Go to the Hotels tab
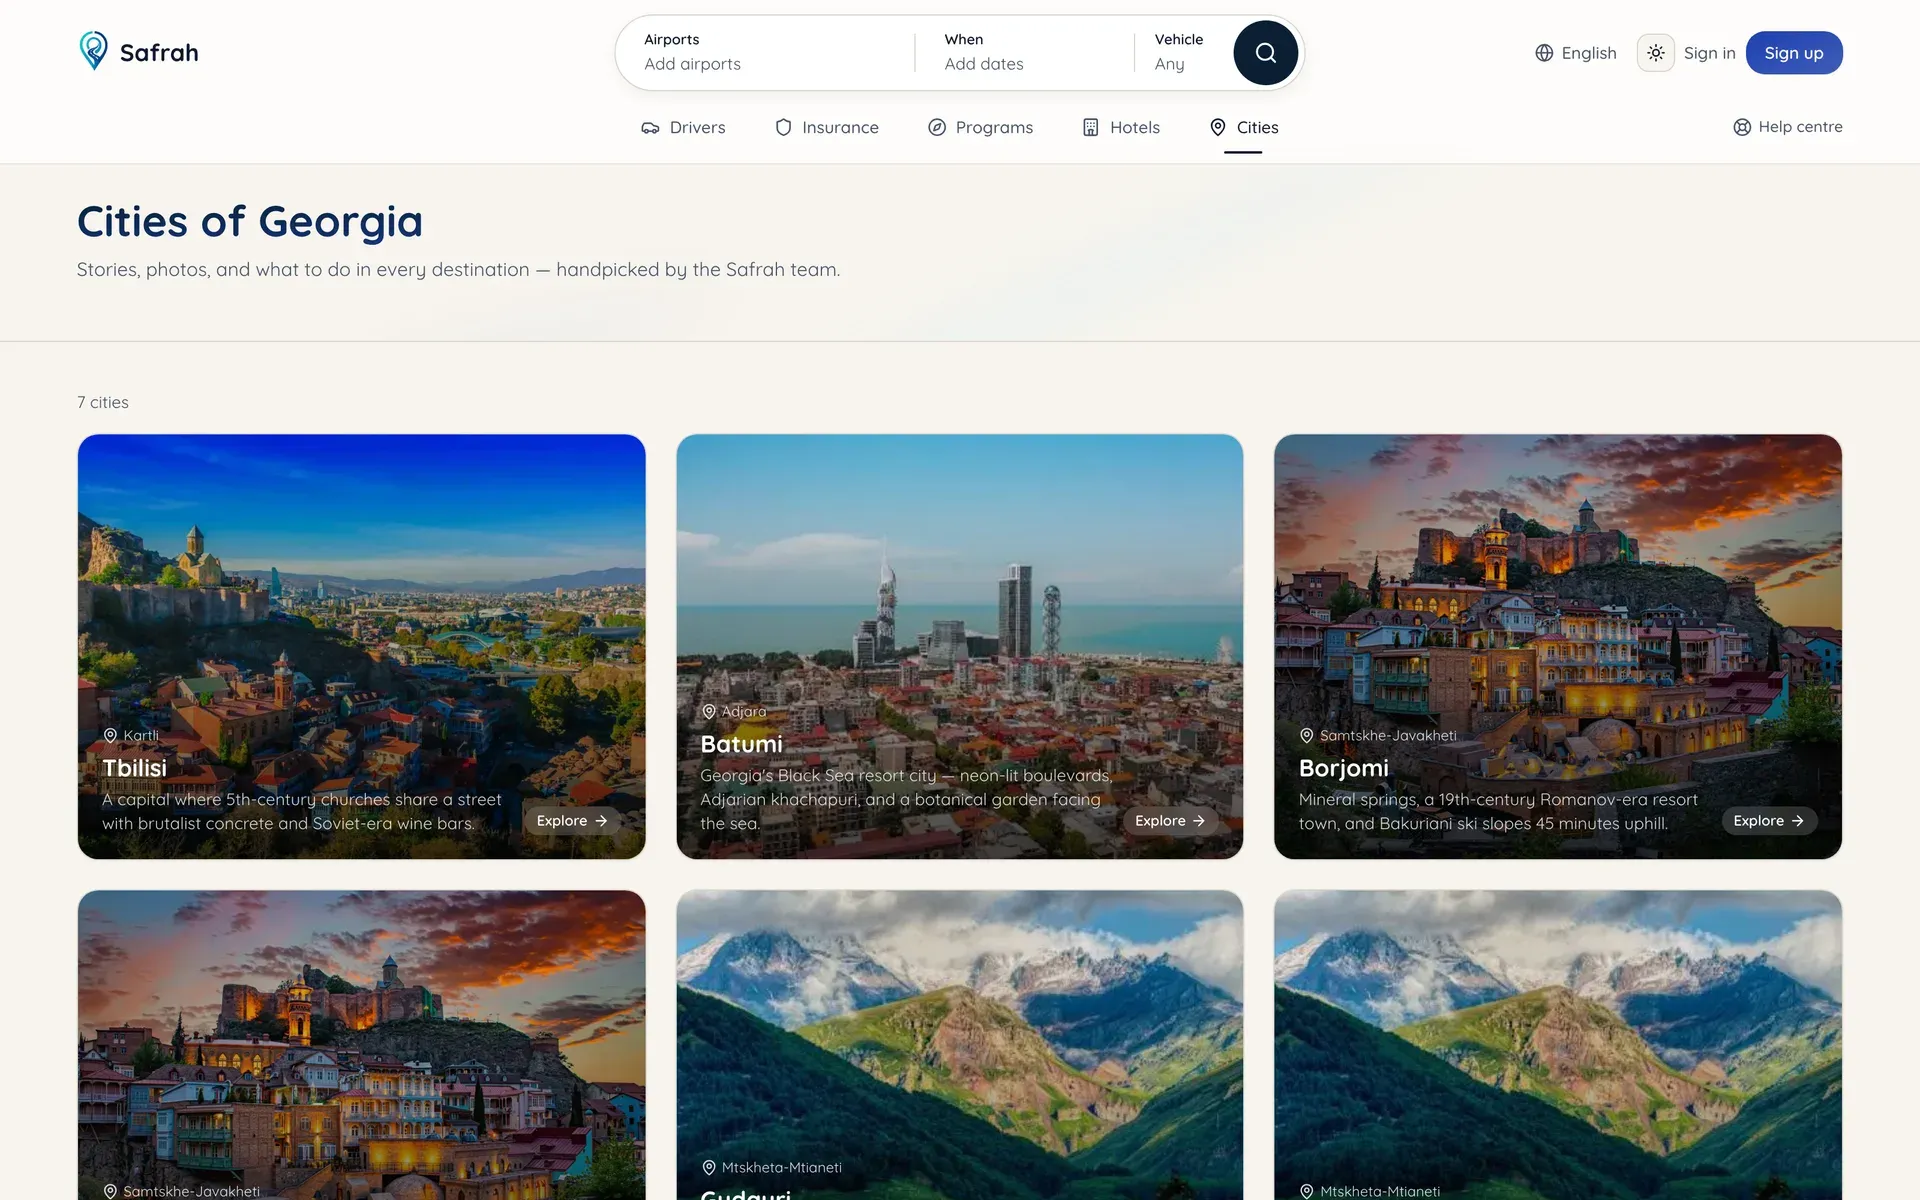Viewport: 1920px width, 1200px height. coord(1121,128)
